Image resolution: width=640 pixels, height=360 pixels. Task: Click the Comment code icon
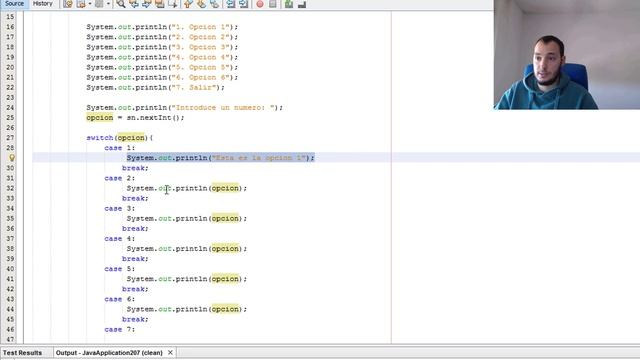click(289, 4)
